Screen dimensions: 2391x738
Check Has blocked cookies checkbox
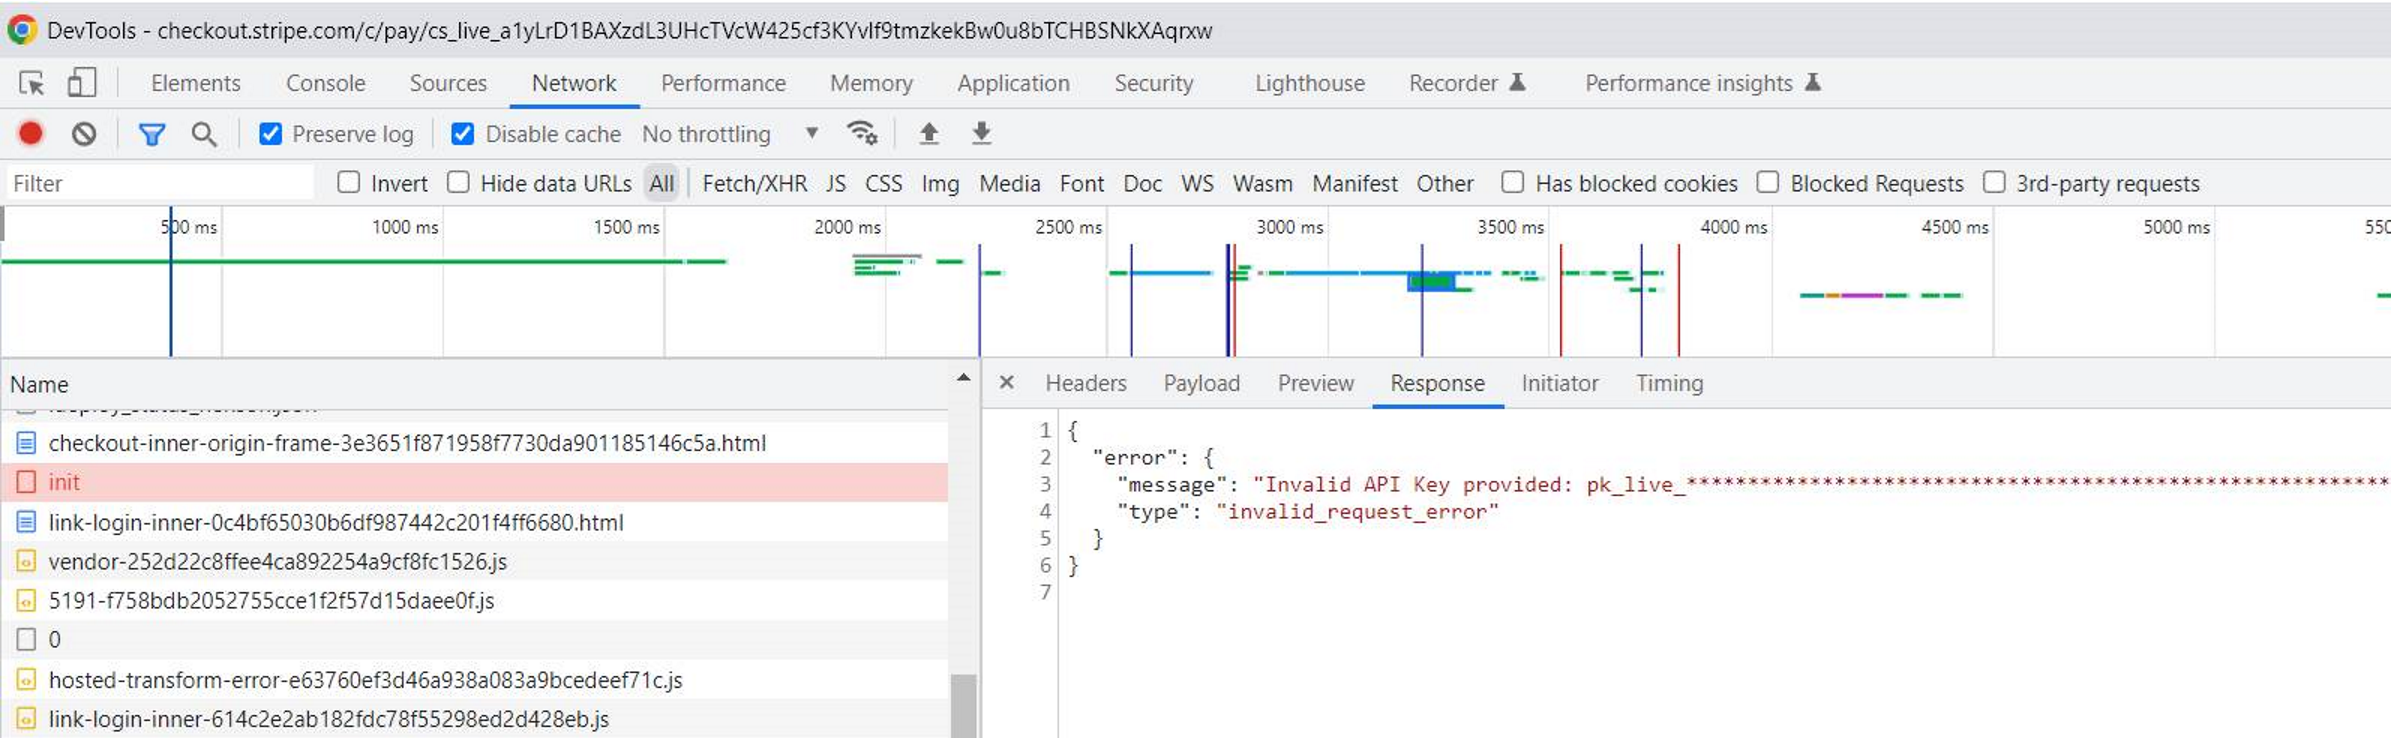[1513, 182]
